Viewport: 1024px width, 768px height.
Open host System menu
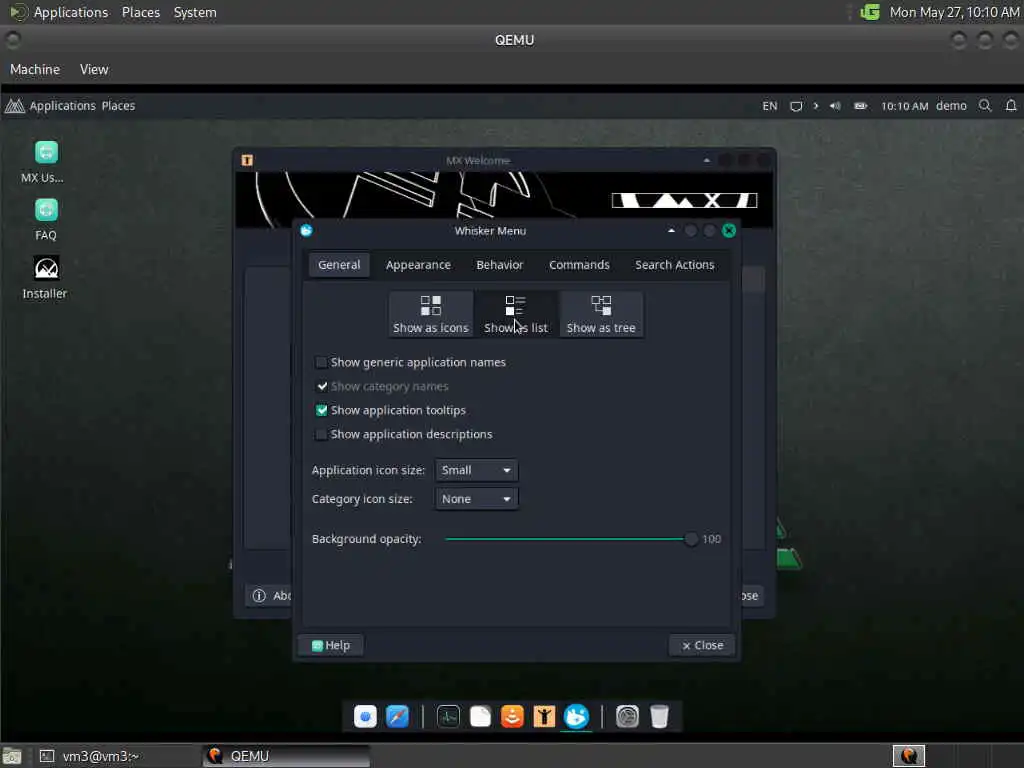point(195,12)
